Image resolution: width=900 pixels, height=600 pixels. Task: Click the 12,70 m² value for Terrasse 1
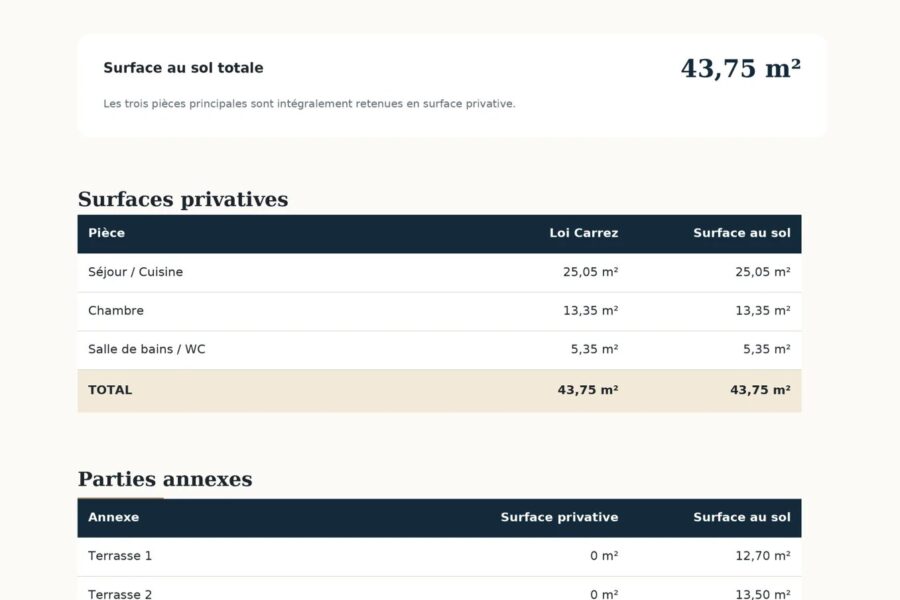point(763,556)
